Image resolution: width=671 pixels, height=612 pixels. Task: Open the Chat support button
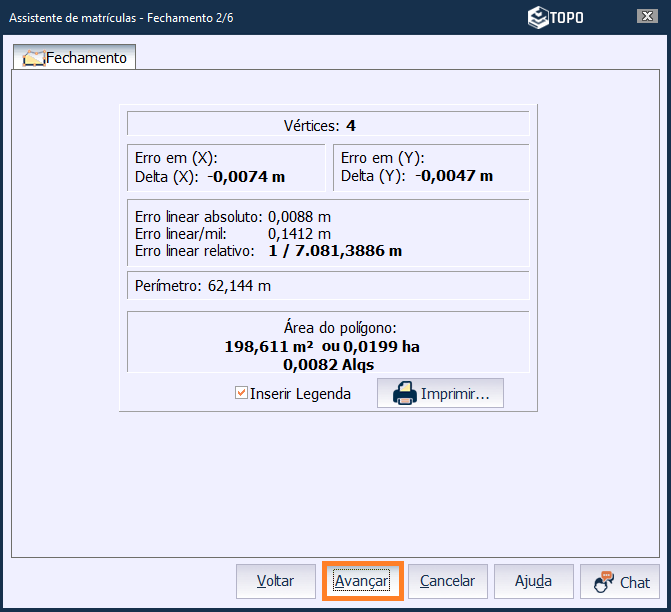621,581
